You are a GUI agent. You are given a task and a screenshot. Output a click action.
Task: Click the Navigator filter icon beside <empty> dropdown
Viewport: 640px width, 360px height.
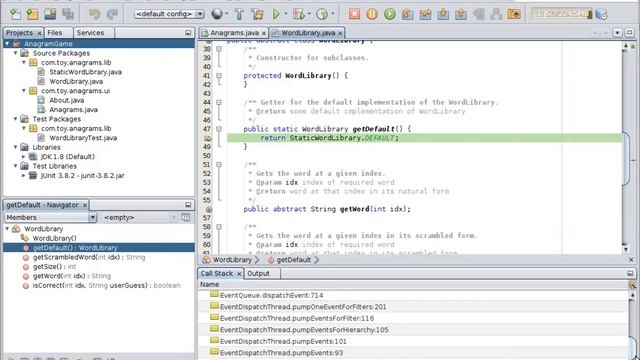(x=186, y=218)
